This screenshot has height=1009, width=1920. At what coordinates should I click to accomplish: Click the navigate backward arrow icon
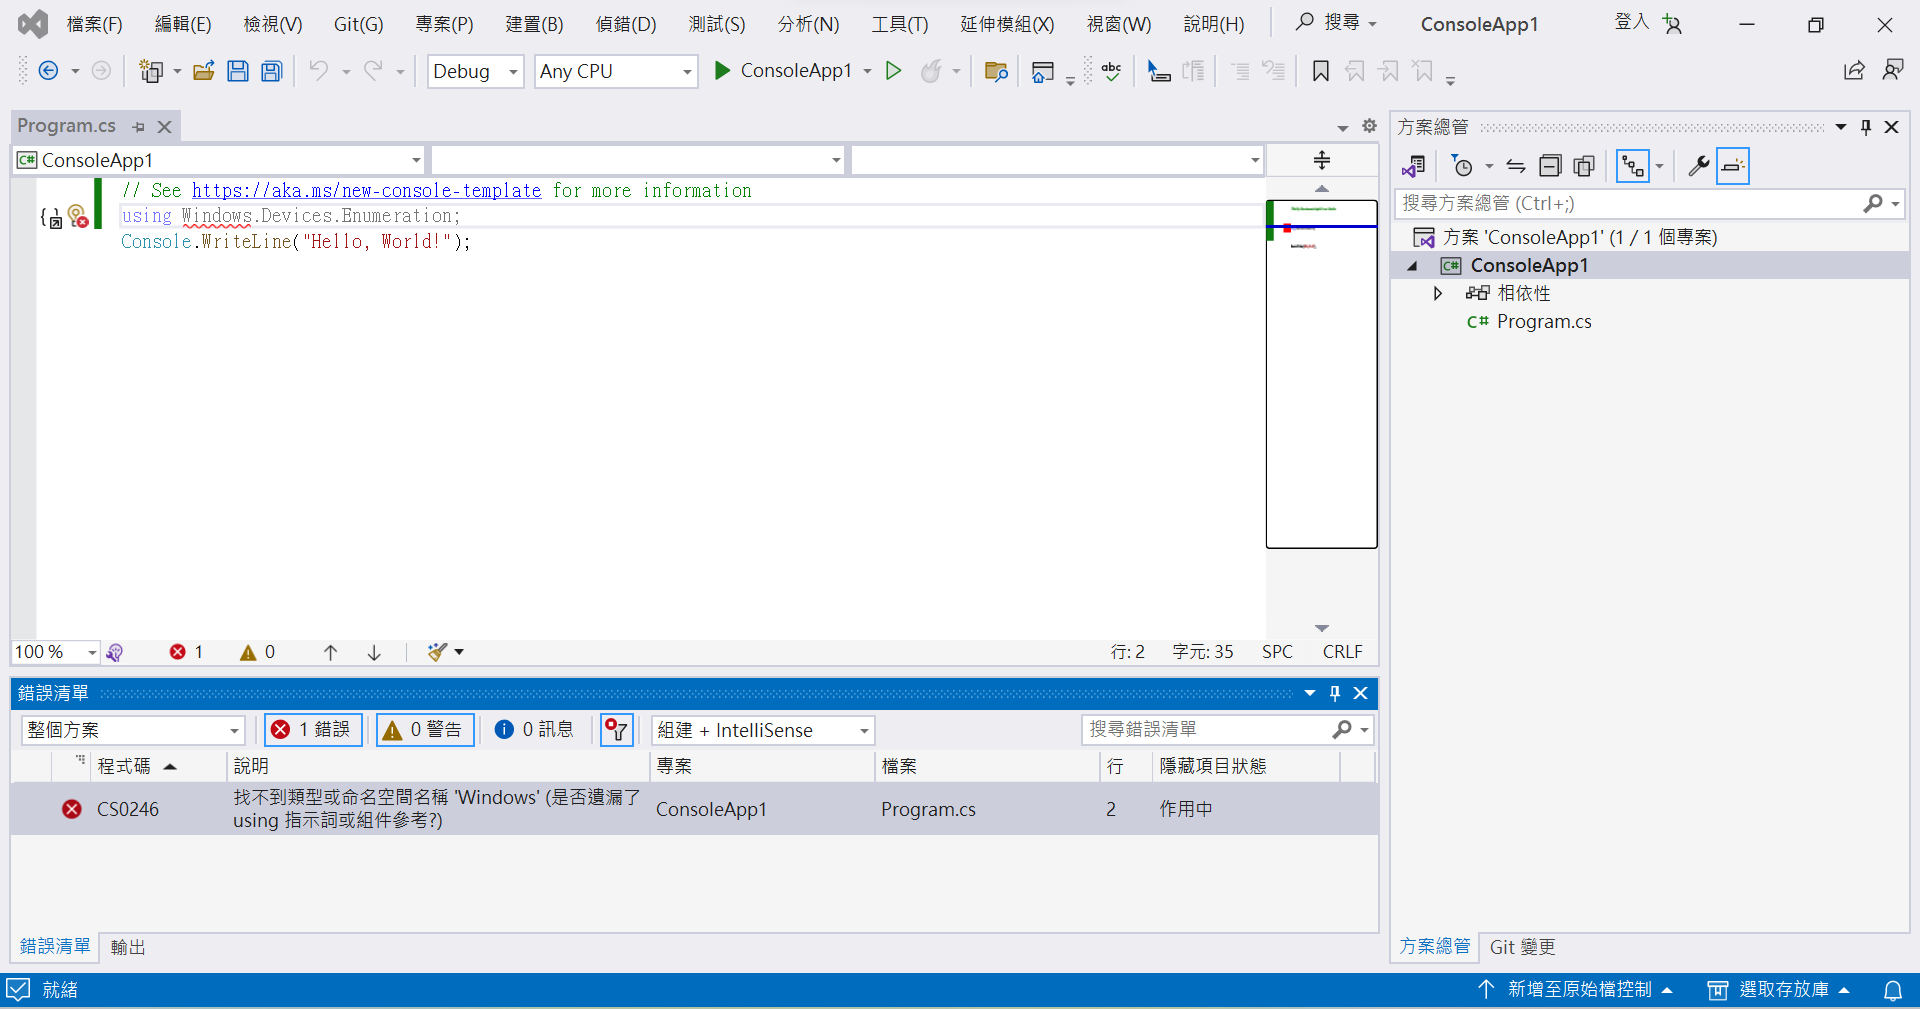click(x=48, y=71)
